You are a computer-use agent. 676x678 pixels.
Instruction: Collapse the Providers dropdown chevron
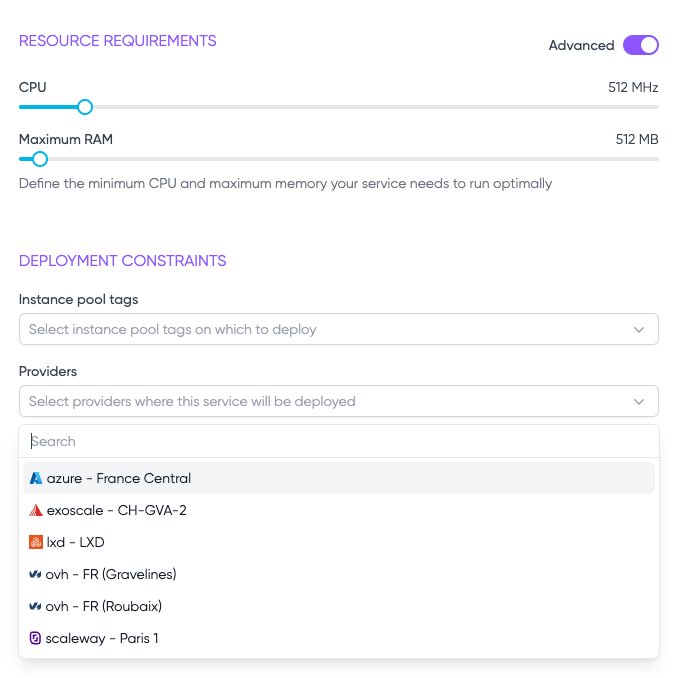[639, 402]
